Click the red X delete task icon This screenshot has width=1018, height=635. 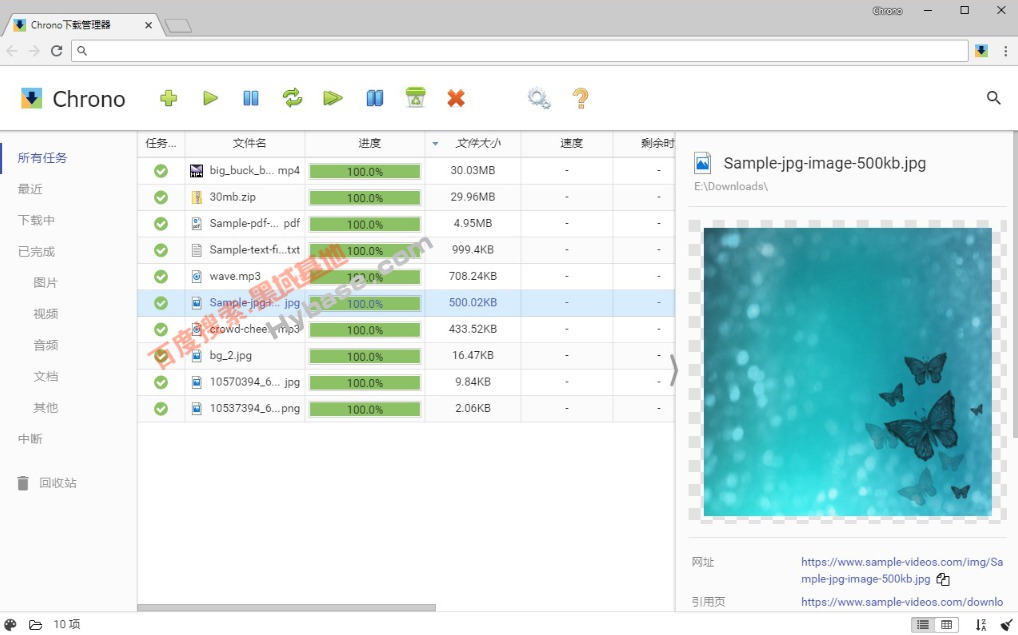click(x=456, y=98)
